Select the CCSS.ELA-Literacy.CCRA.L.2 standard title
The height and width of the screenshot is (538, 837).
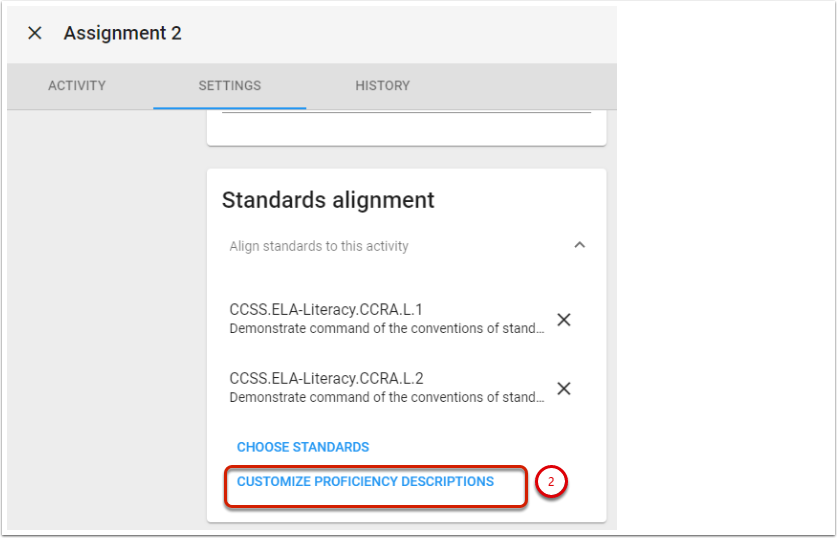326,378
